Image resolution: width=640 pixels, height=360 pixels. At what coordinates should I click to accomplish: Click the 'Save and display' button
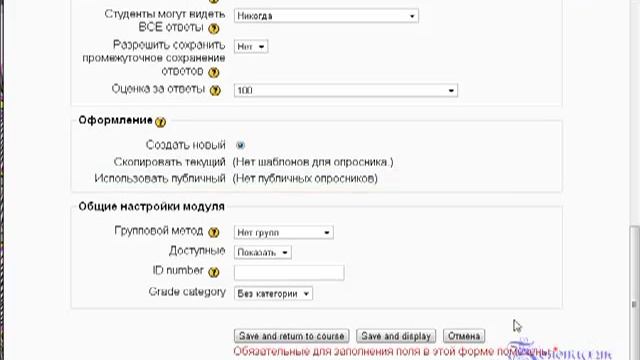(396, 336)
